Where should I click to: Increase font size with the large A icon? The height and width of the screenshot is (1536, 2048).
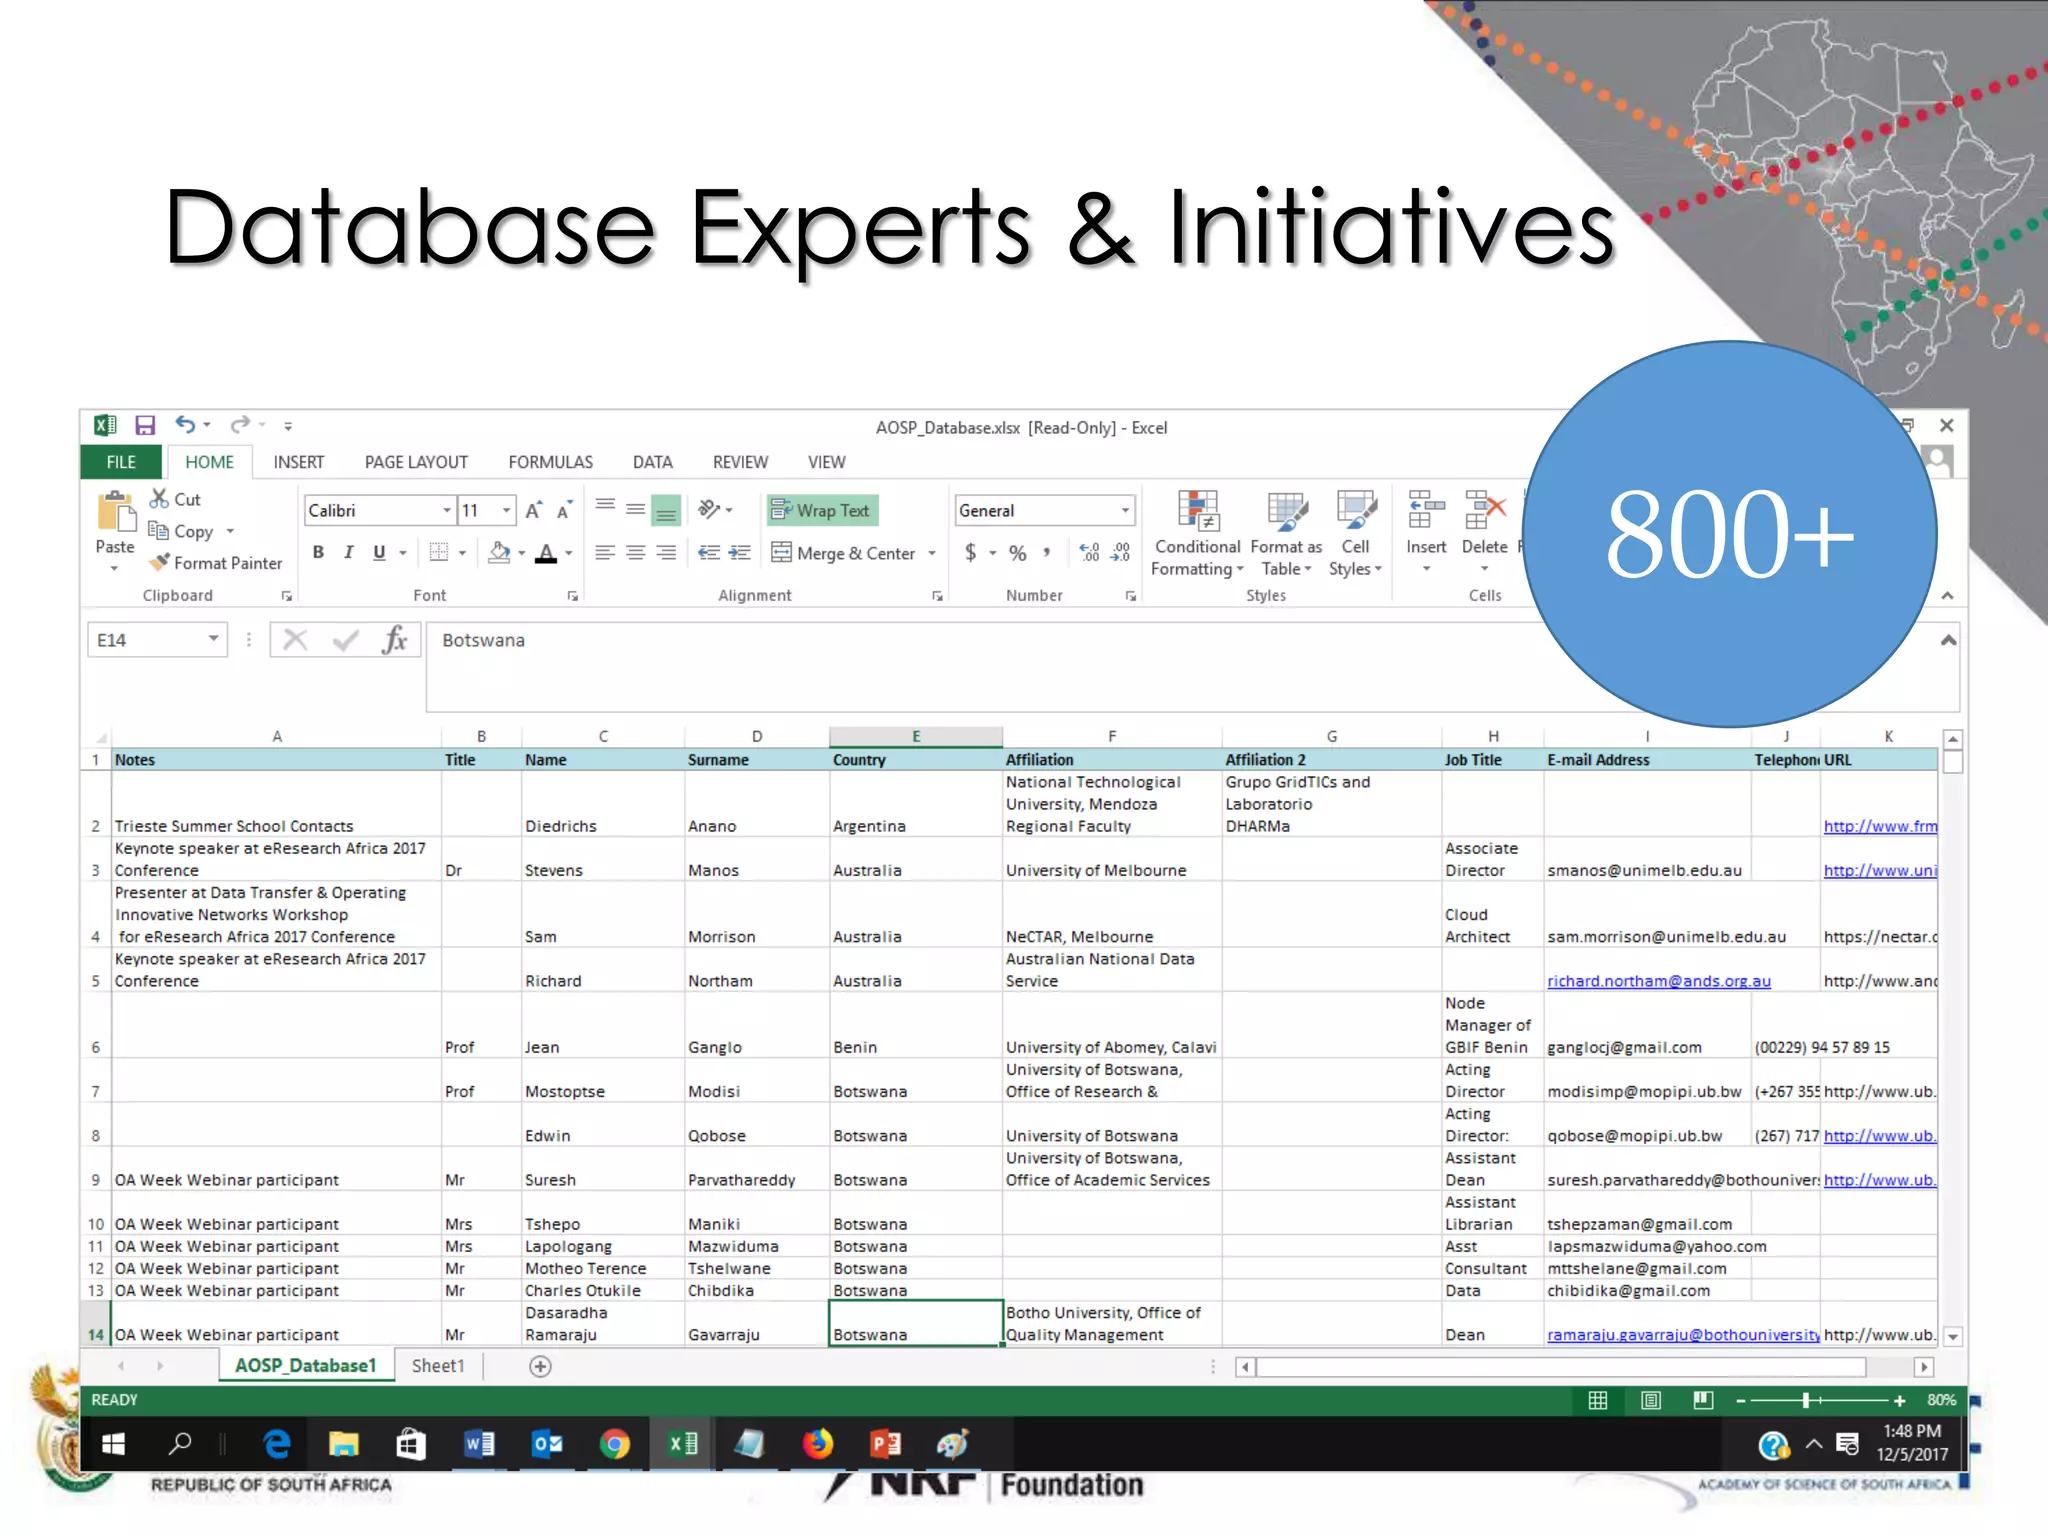point(534,511)
